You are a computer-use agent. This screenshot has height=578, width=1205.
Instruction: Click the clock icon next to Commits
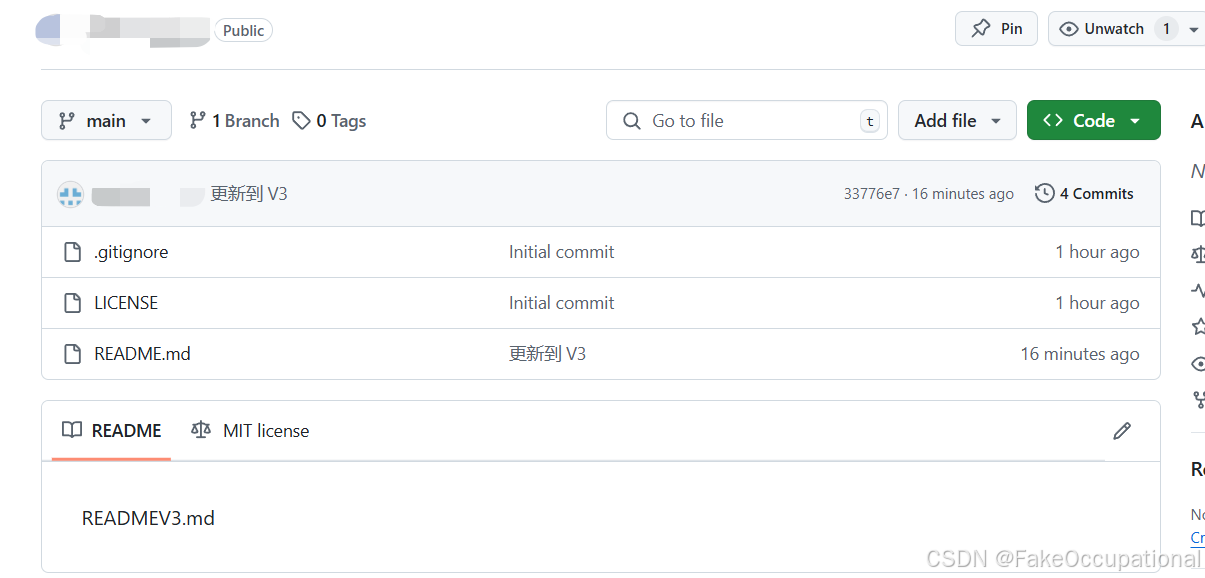[1045, 193]
